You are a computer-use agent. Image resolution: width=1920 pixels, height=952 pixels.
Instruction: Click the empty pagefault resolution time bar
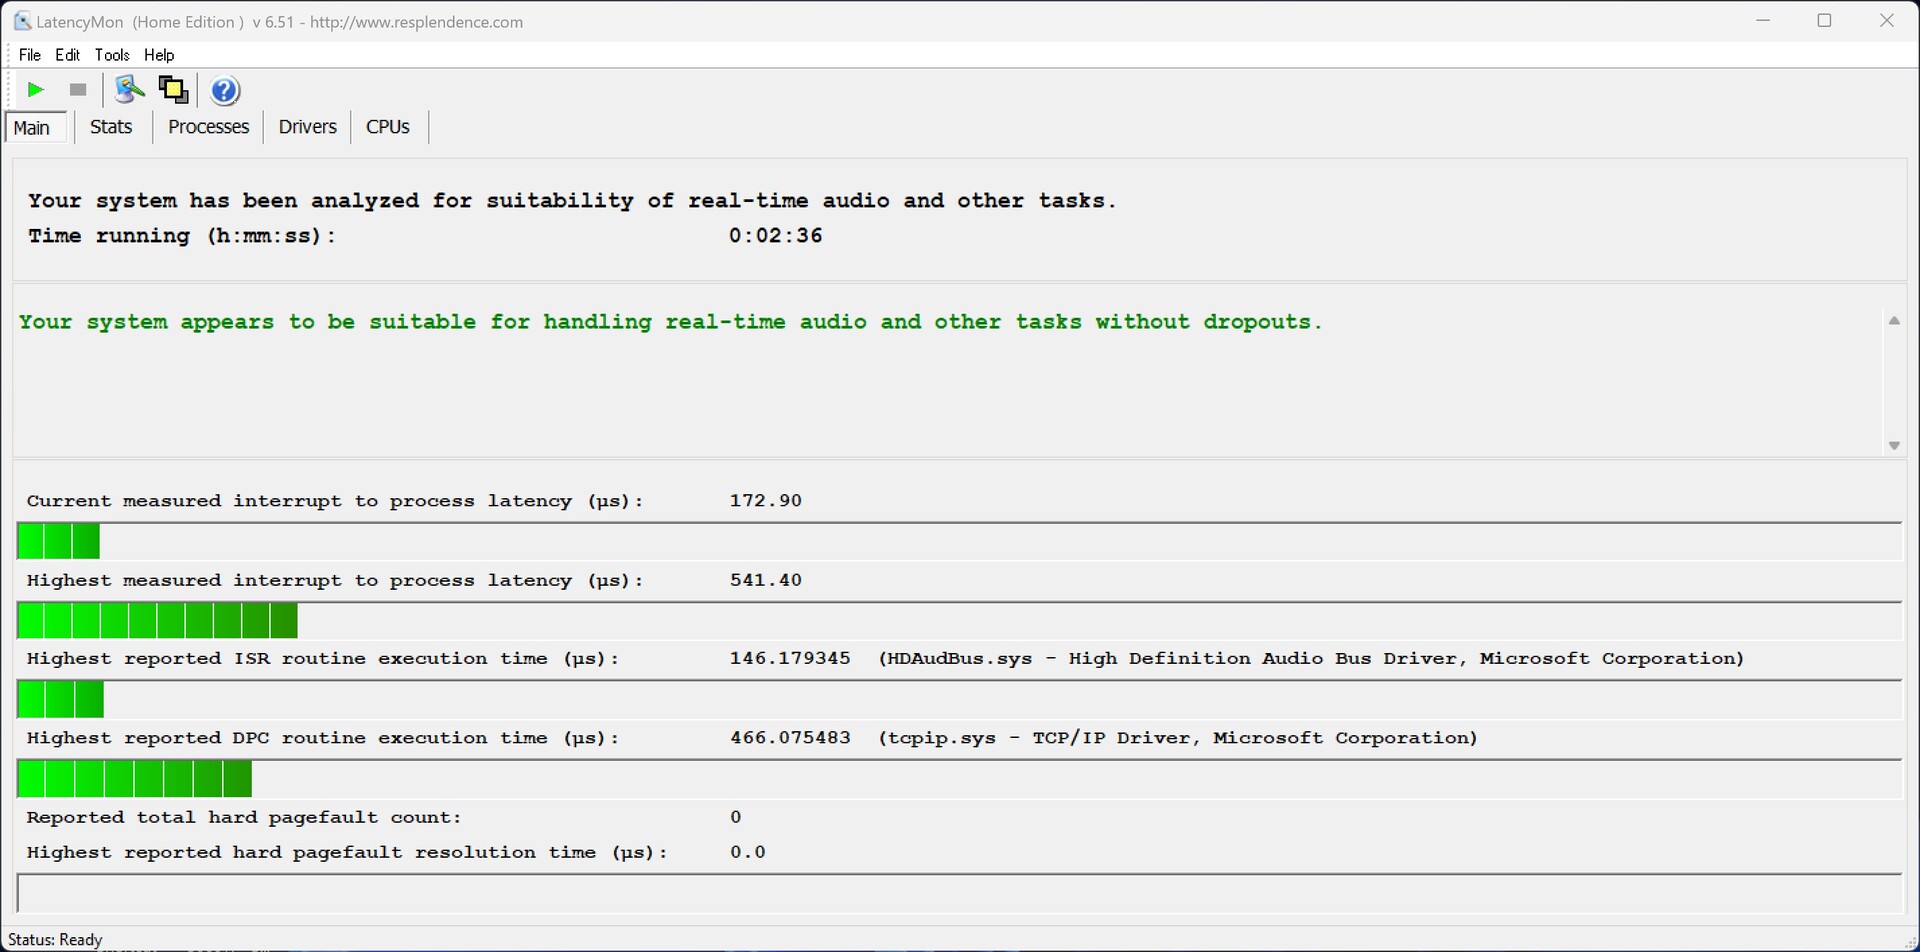coord(958,893)
